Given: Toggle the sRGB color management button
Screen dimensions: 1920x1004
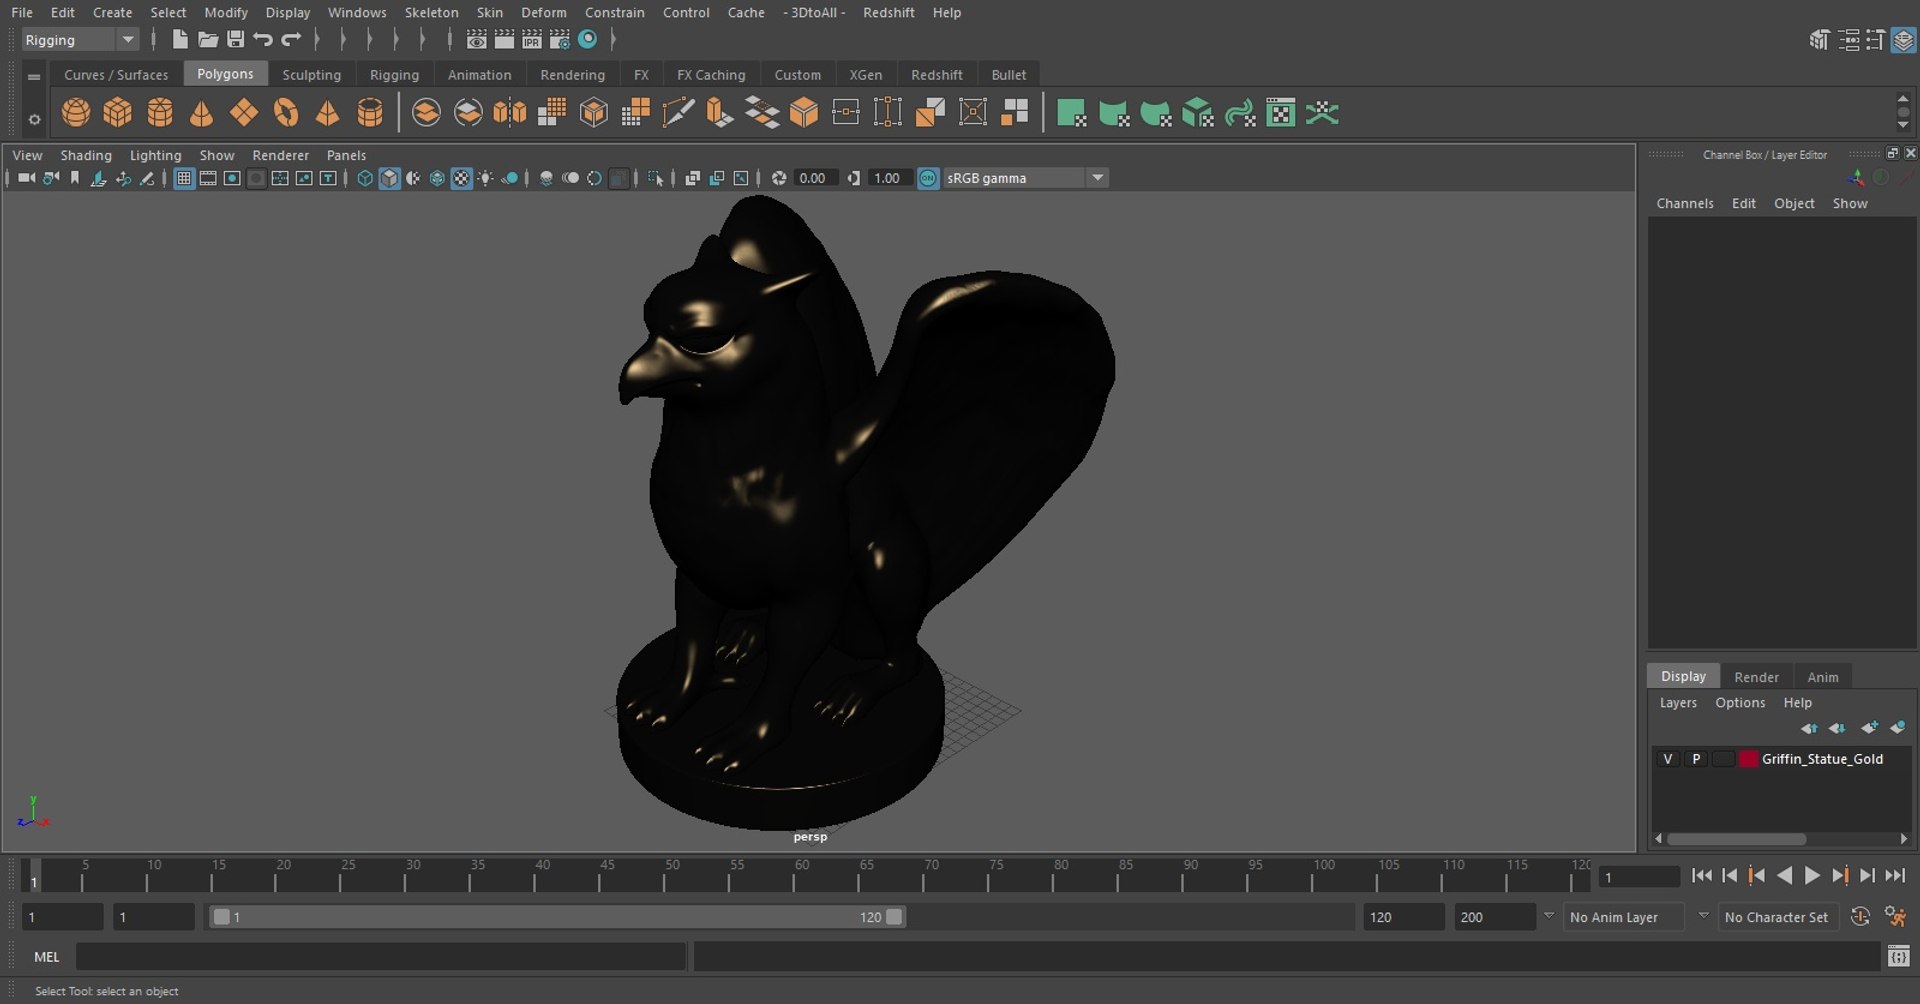Looking at the screenshot, I should tap(928, 178).
